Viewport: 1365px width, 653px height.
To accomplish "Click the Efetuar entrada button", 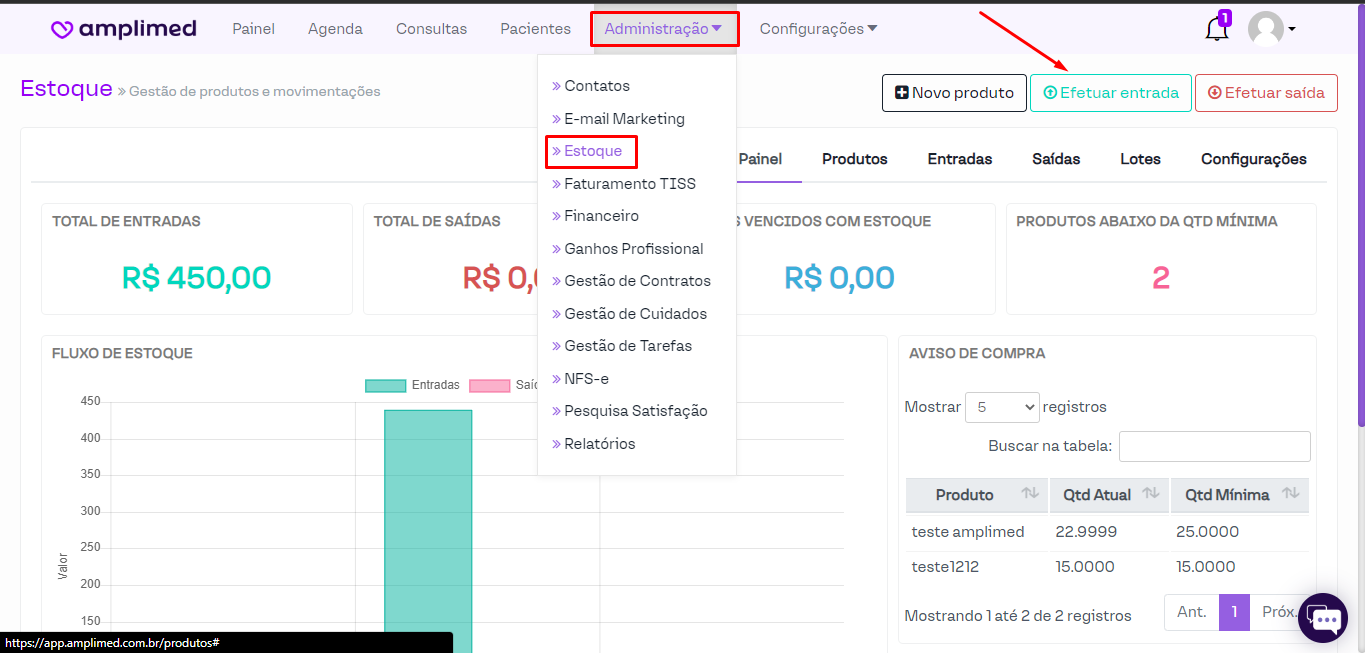I will [x=1111, y=93].
